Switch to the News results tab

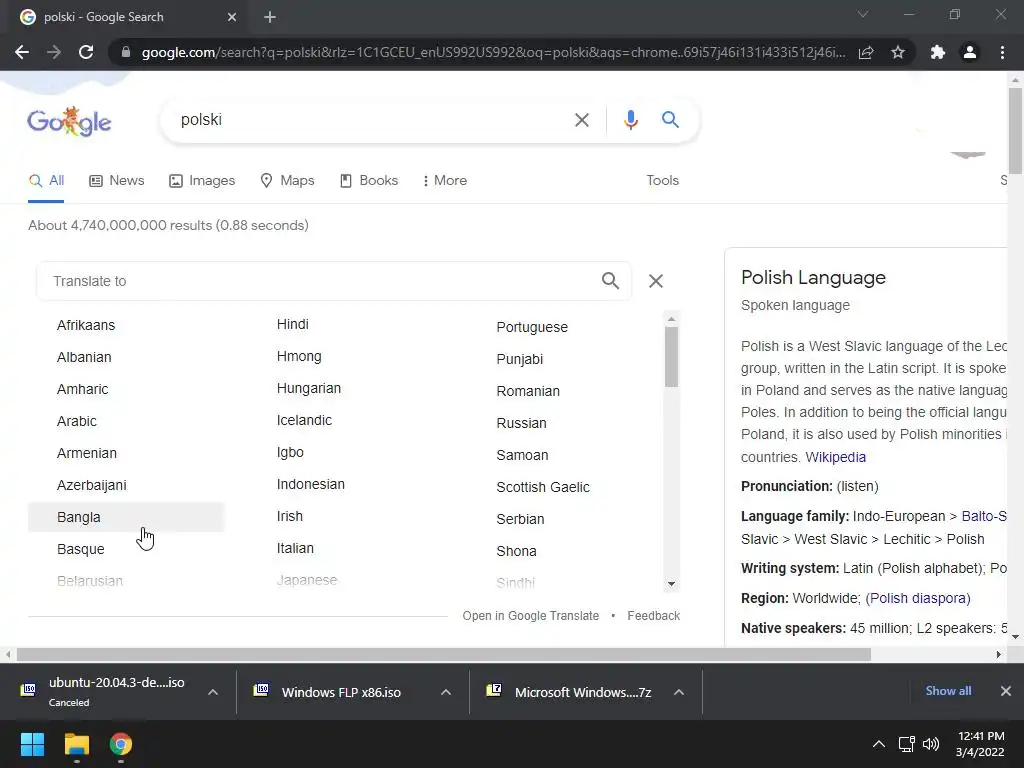(x=117, y=180)
